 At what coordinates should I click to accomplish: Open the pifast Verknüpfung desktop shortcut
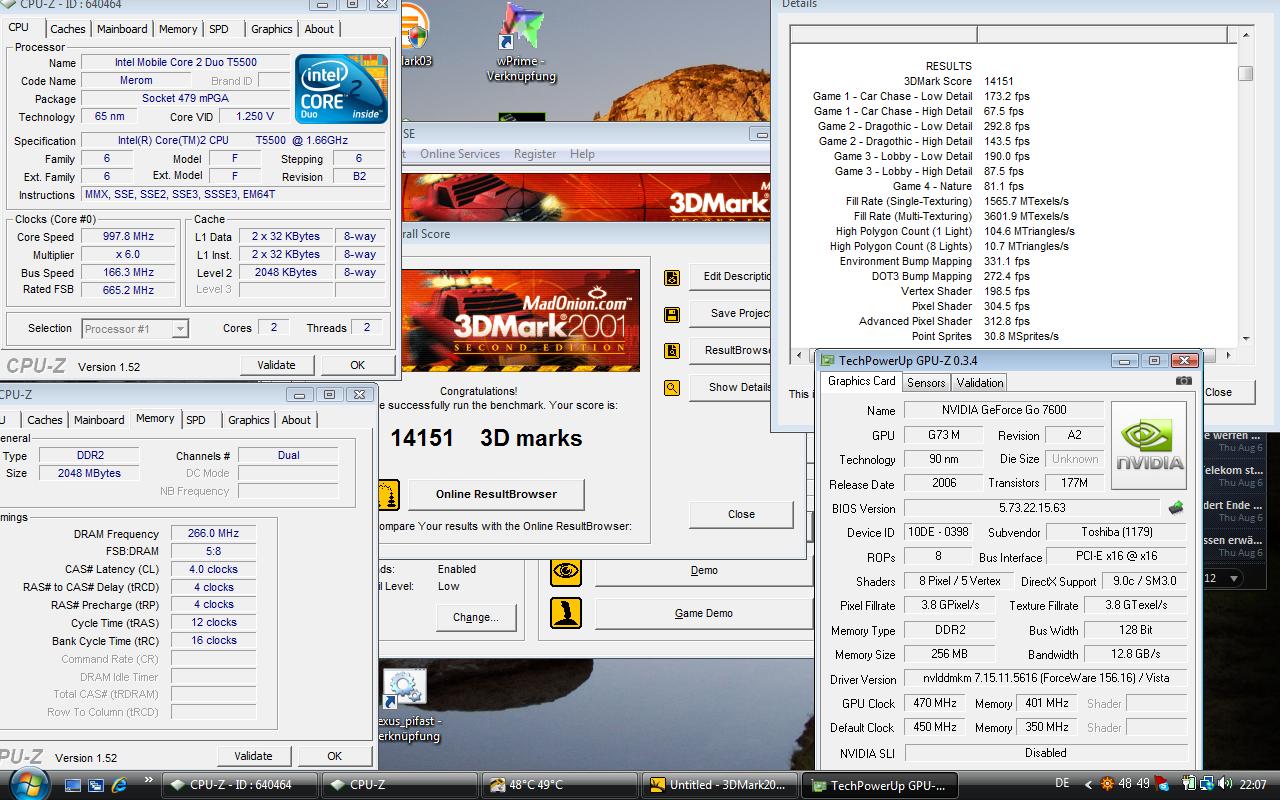tap(404, 705)
